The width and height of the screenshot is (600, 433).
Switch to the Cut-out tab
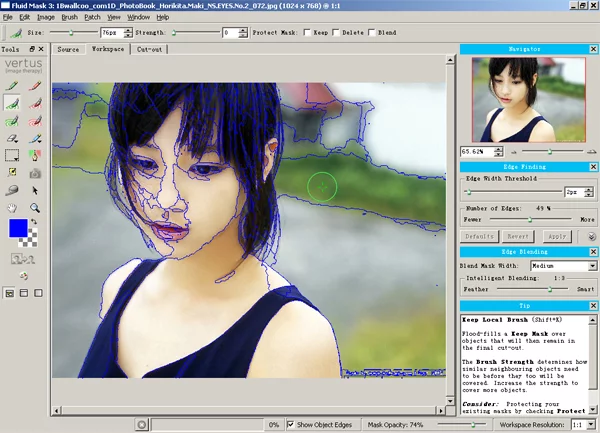(x=149, y=49)
